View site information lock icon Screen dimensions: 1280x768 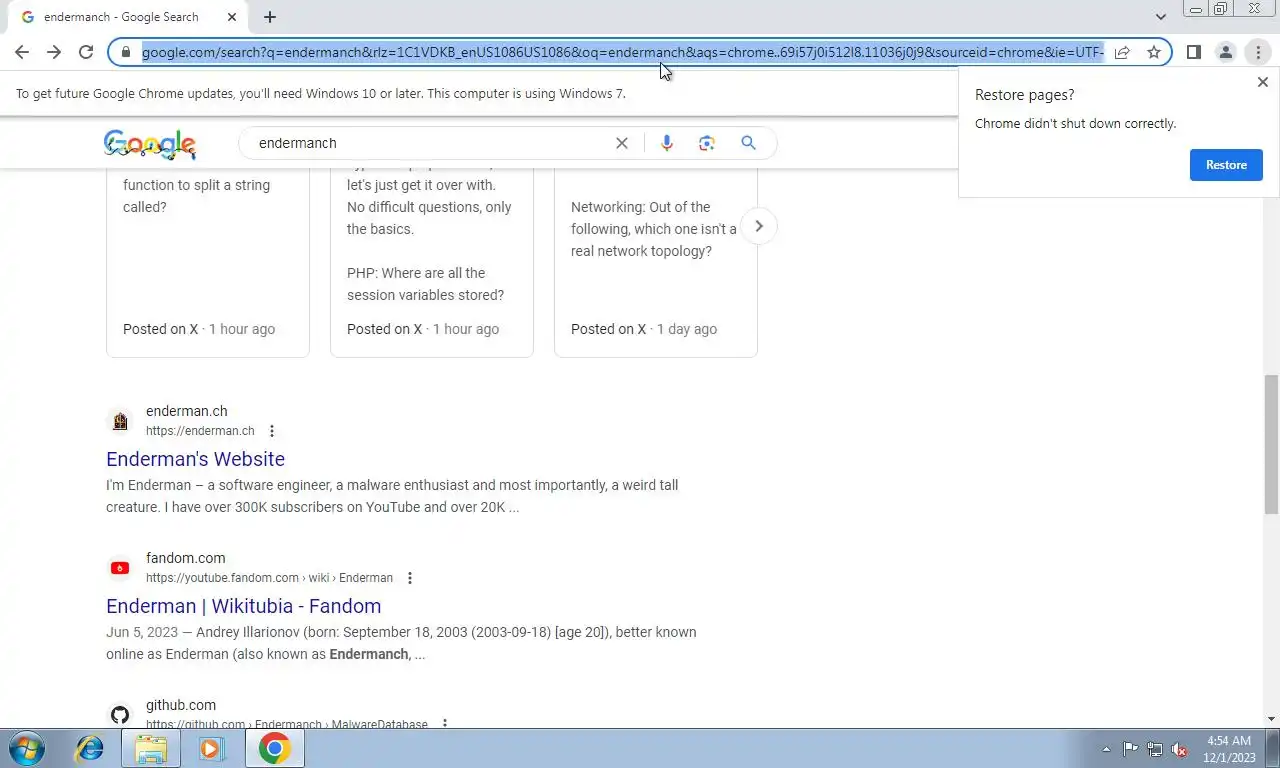click(126, 52)
